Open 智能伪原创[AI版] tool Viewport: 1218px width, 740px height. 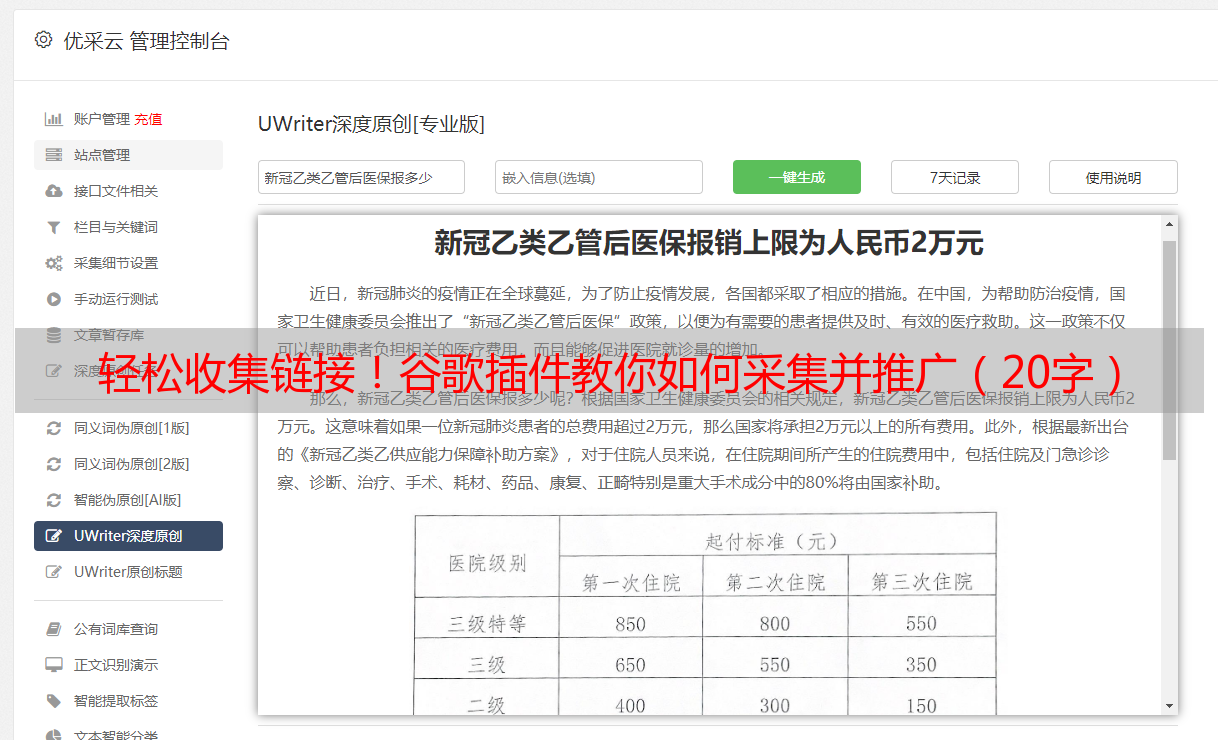coord(128,500)
